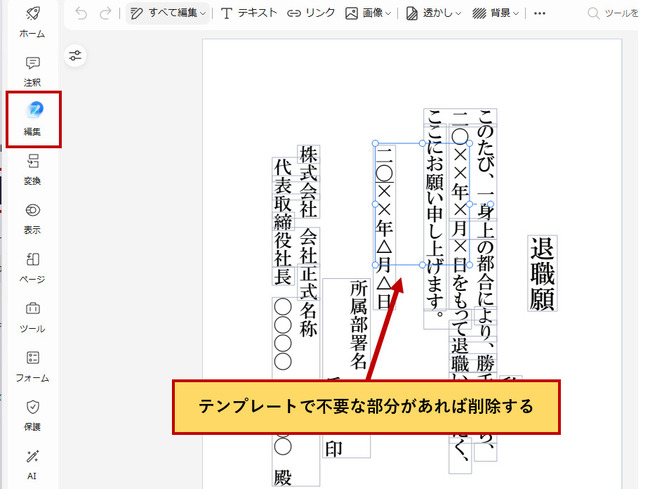
Task: Select the 会社正式名称 text box
Action: [308, 282]
